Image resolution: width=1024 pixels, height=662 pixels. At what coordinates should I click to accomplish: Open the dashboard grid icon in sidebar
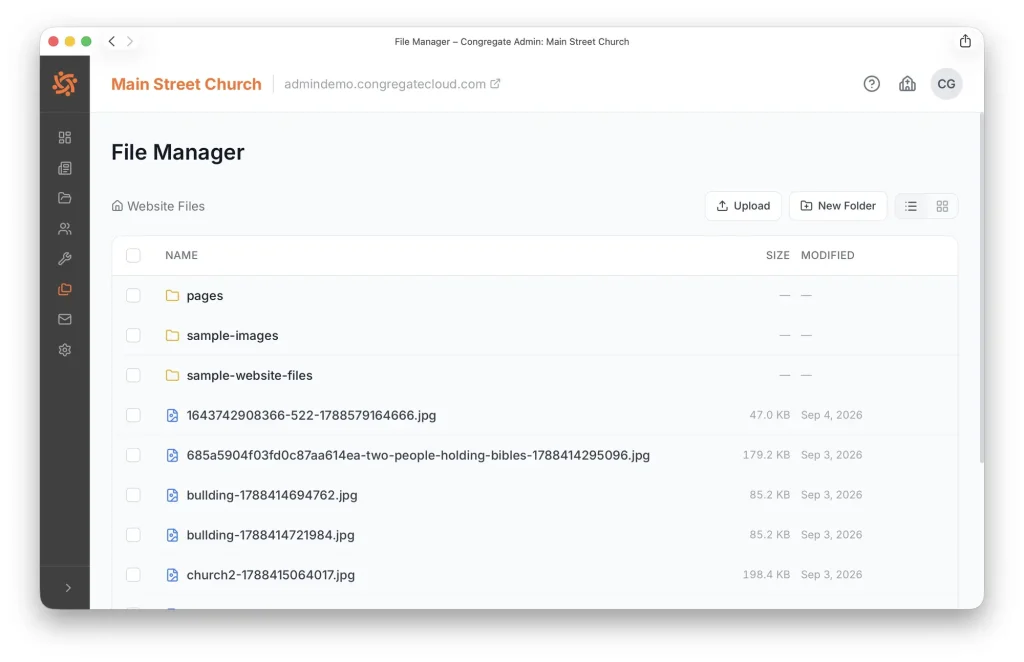pyautogui.click(x=65, y=137)
